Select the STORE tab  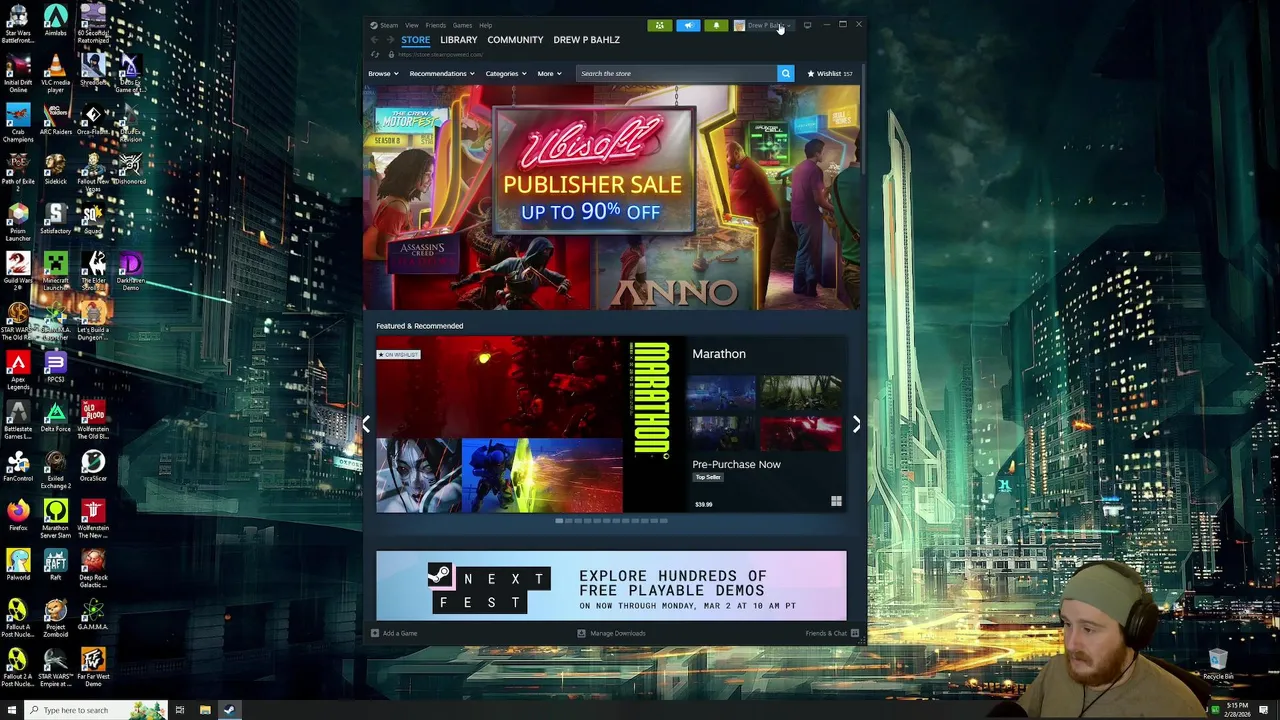point(416,40)
